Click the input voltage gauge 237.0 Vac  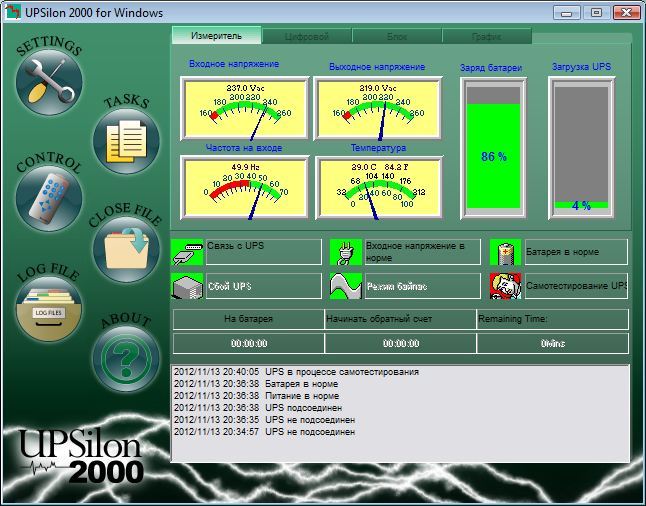click(x=245, y=109)
